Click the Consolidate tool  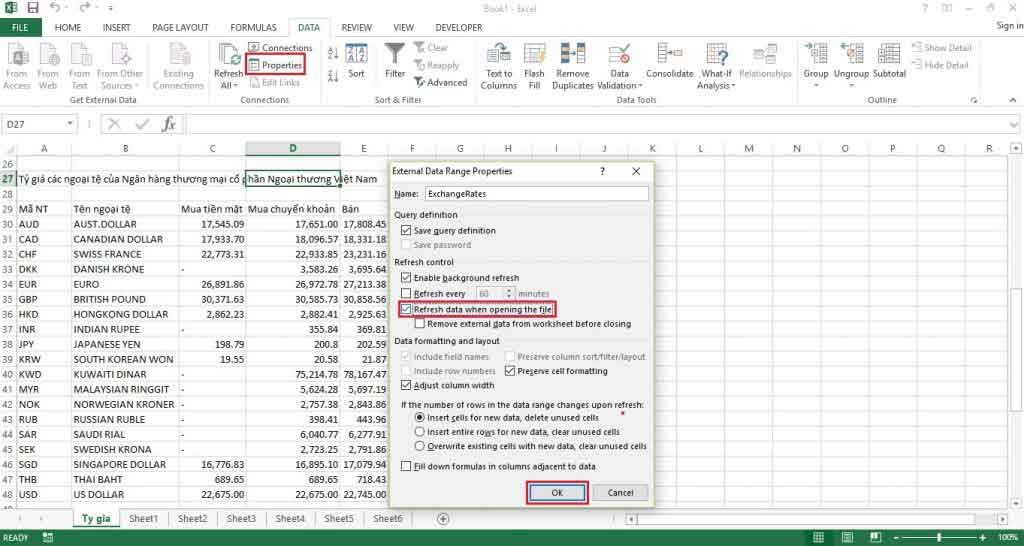[x=669, y=61]
